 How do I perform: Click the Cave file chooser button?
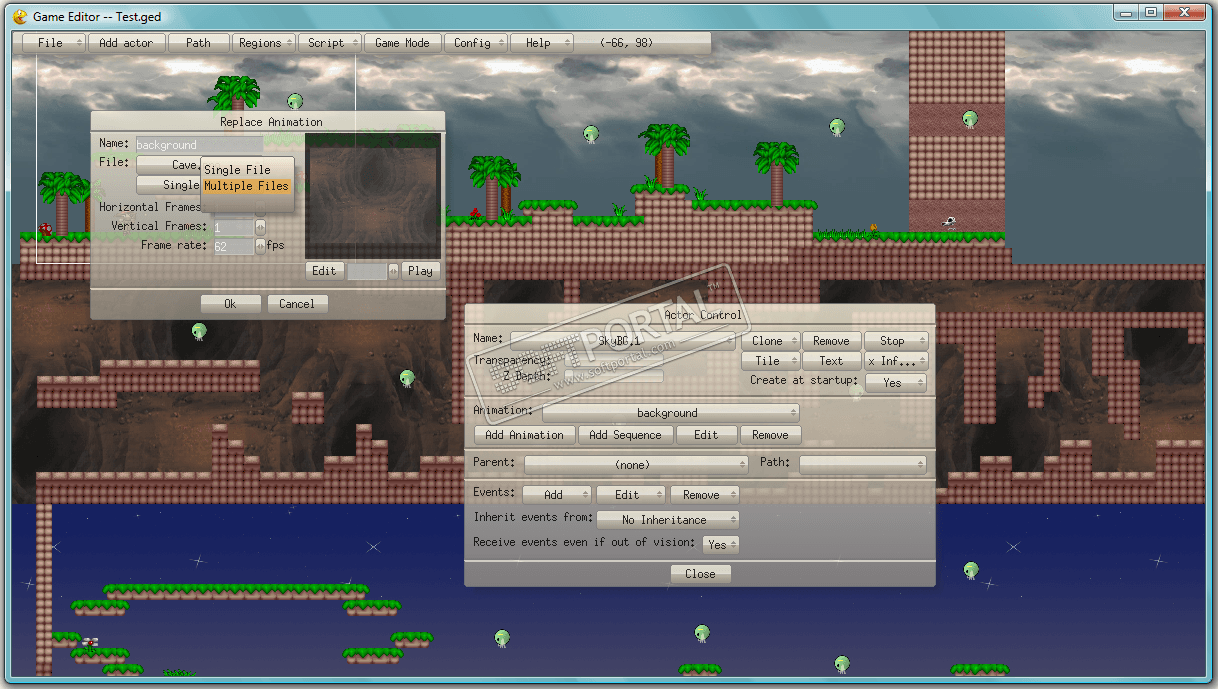[x=168, y=165]
